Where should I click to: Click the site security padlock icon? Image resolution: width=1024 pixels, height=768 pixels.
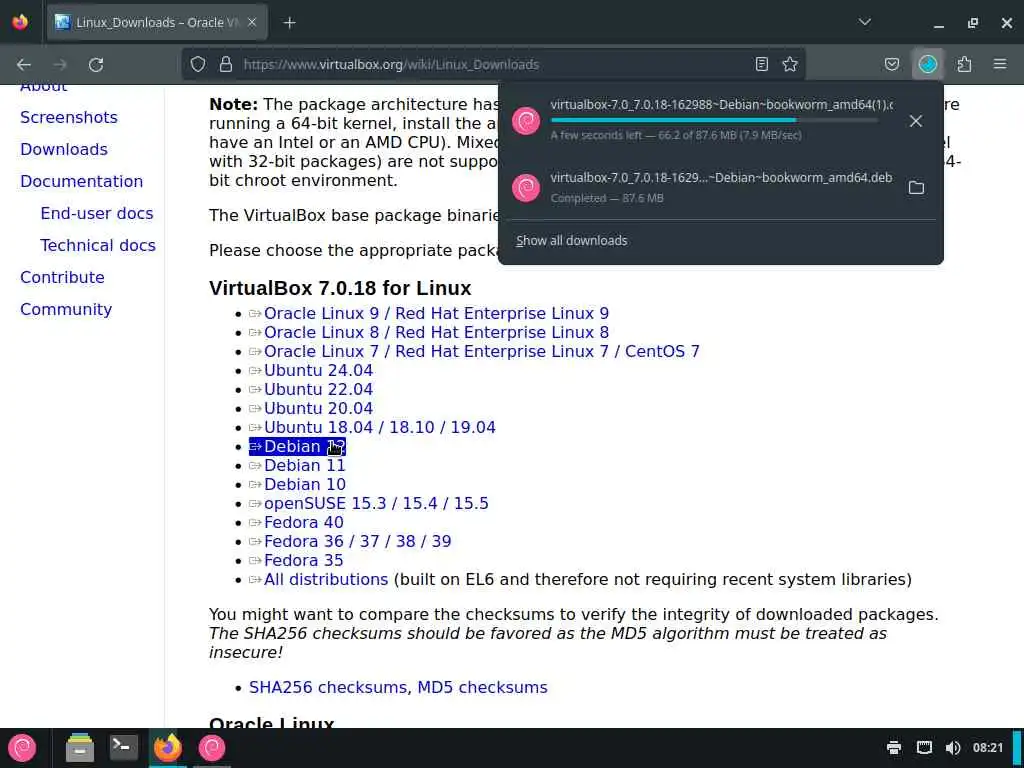(226, 64)
